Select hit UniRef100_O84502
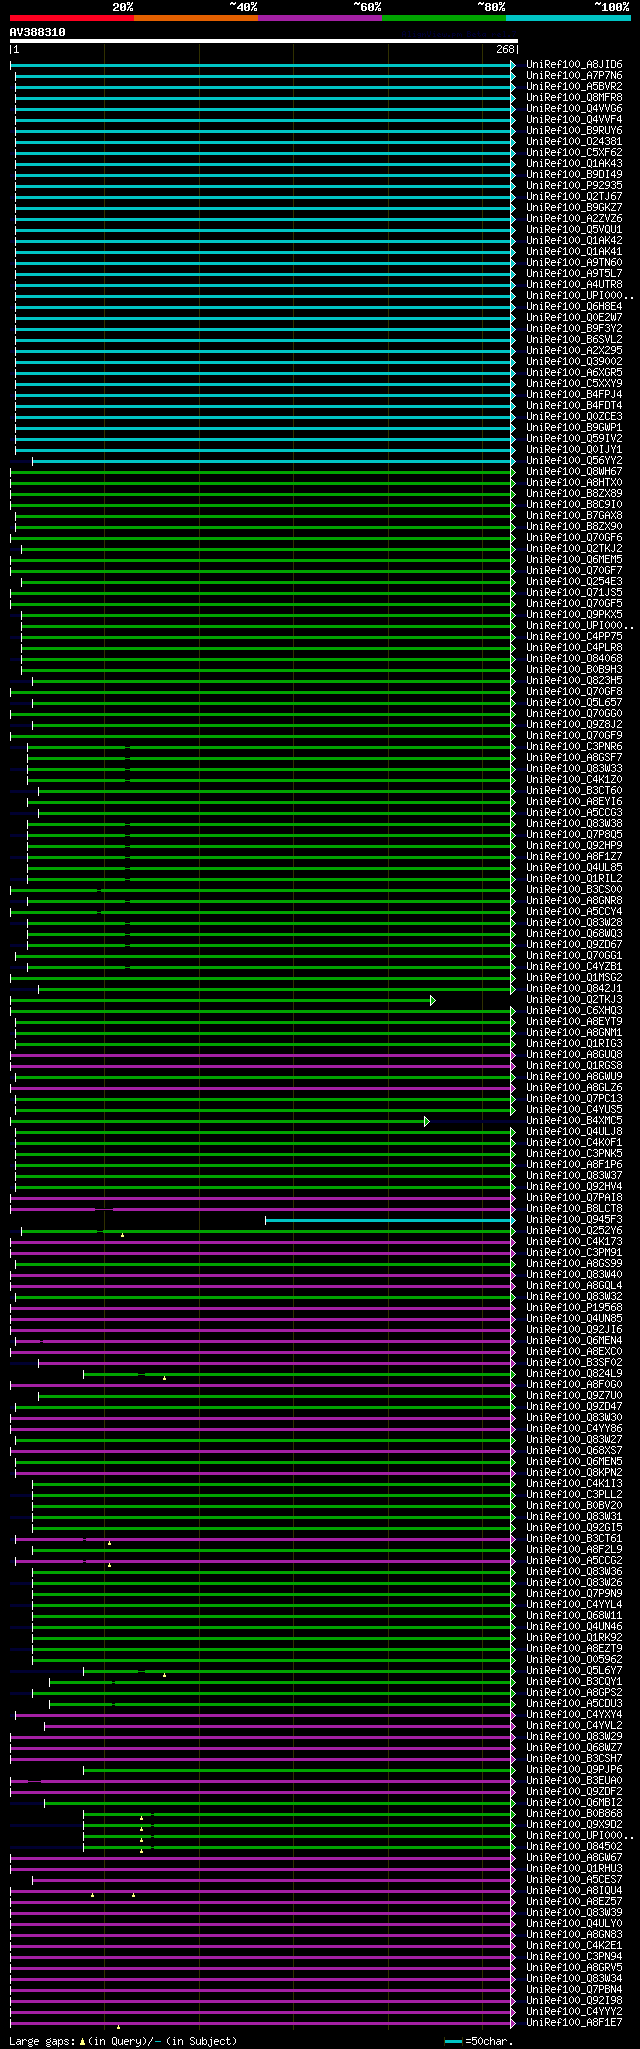The width and height of the screenshot is (640, 2049). [x=574, y=1847]
